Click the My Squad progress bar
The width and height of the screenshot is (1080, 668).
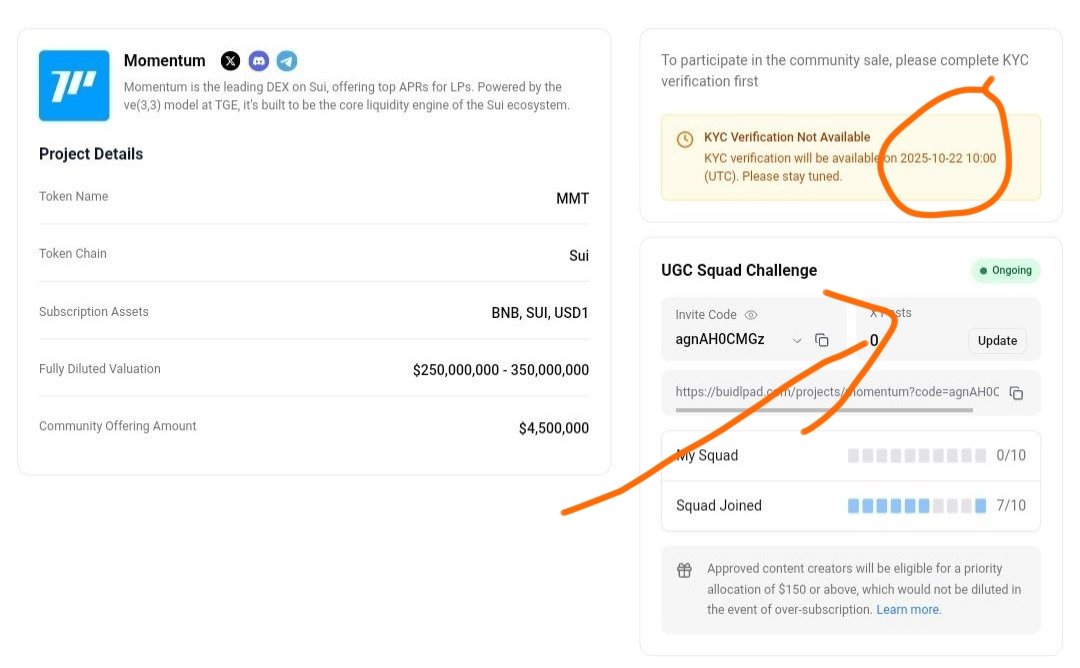pyautogui.click(x=917, y=455)
